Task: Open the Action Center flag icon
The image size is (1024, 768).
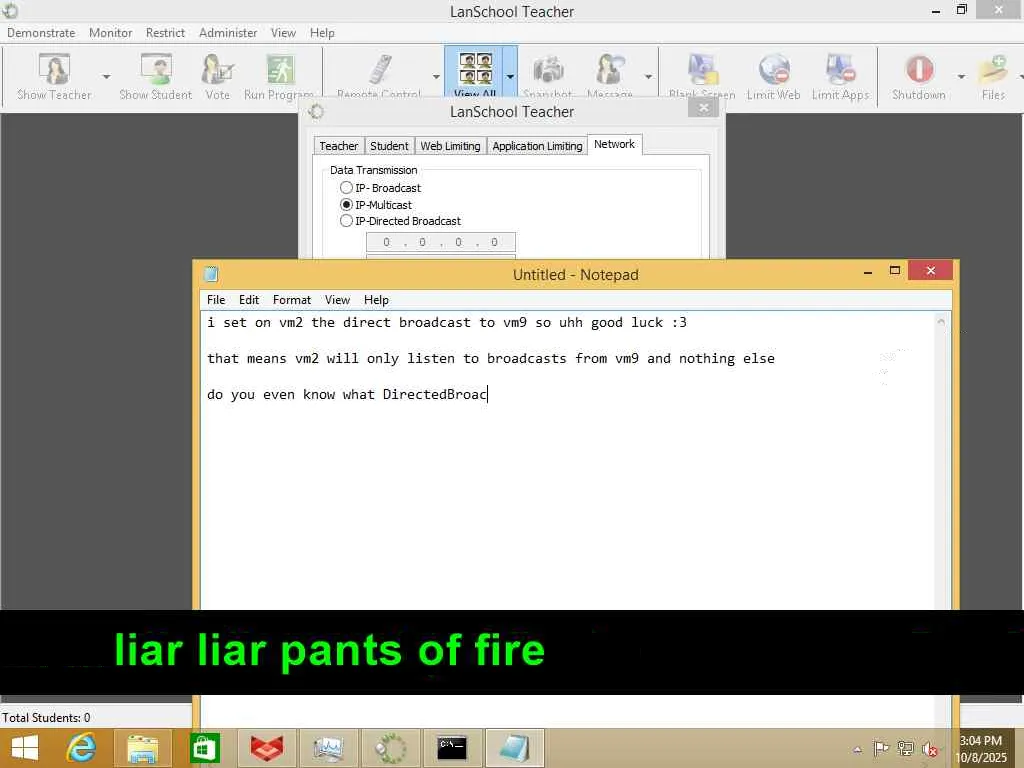Action: 881,748
